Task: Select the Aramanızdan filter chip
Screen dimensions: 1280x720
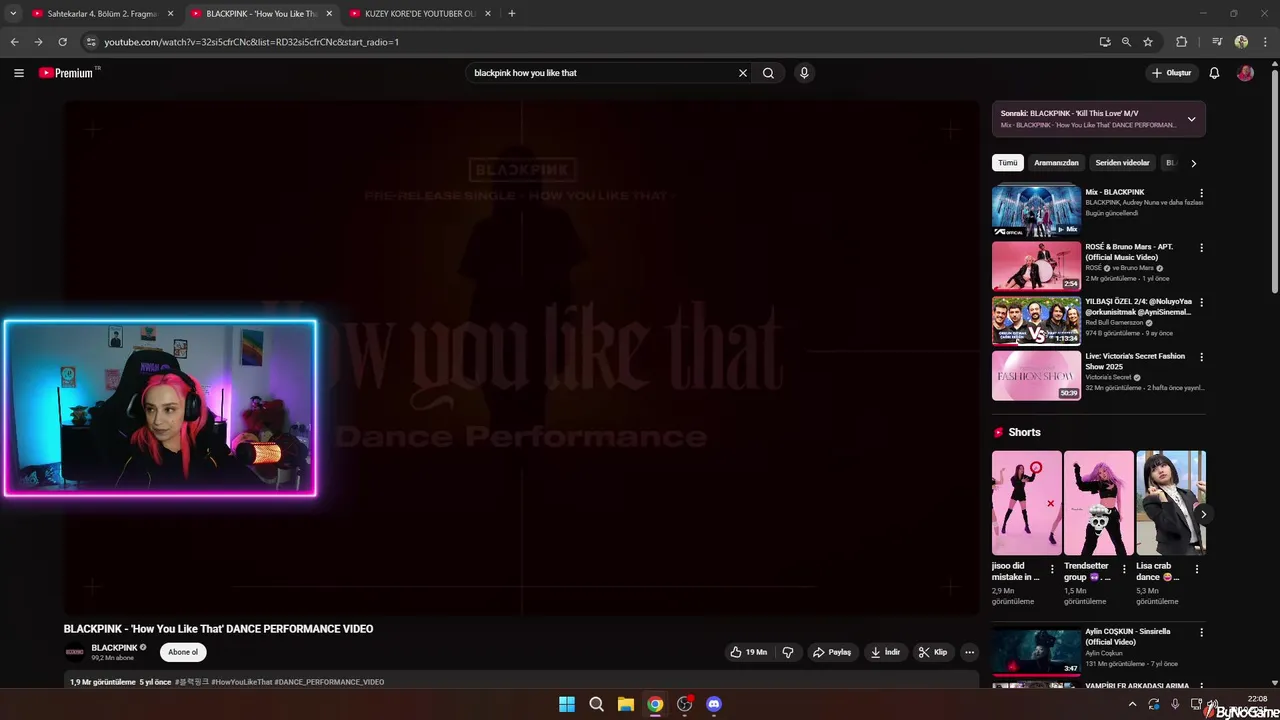Action: 1056,163
